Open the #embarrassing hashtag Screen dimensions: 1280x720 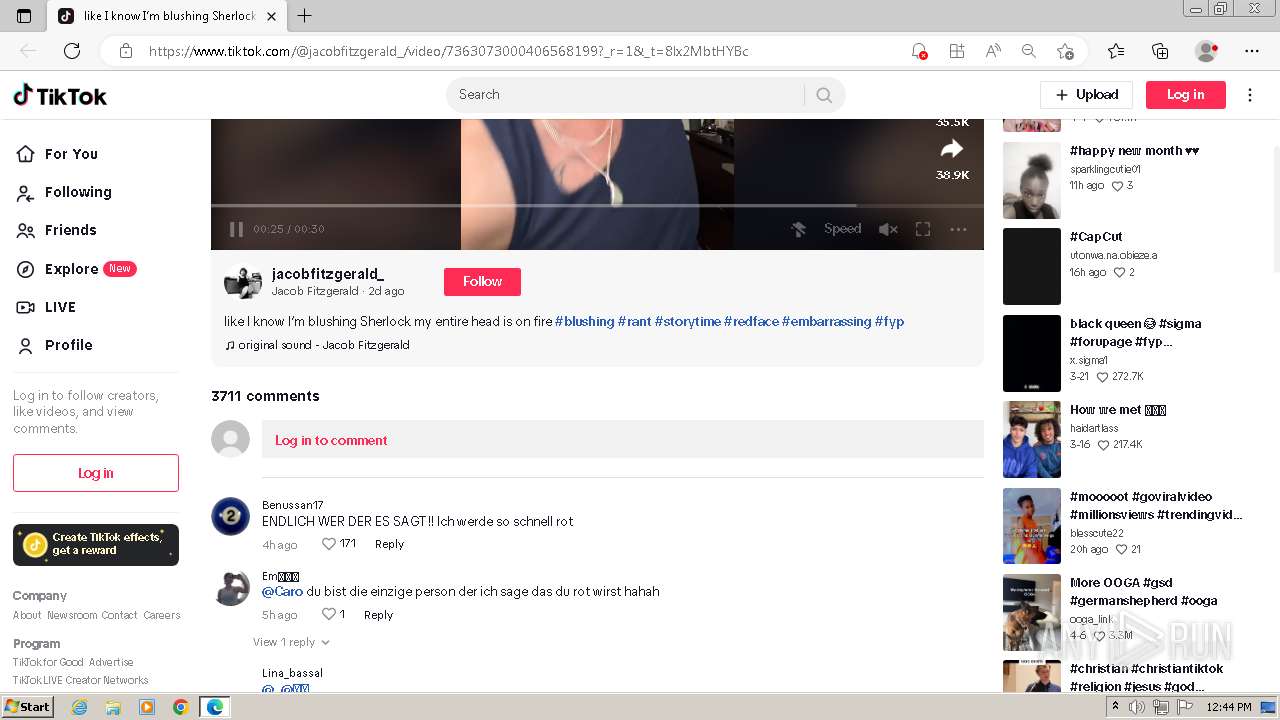tap(826, 322)
